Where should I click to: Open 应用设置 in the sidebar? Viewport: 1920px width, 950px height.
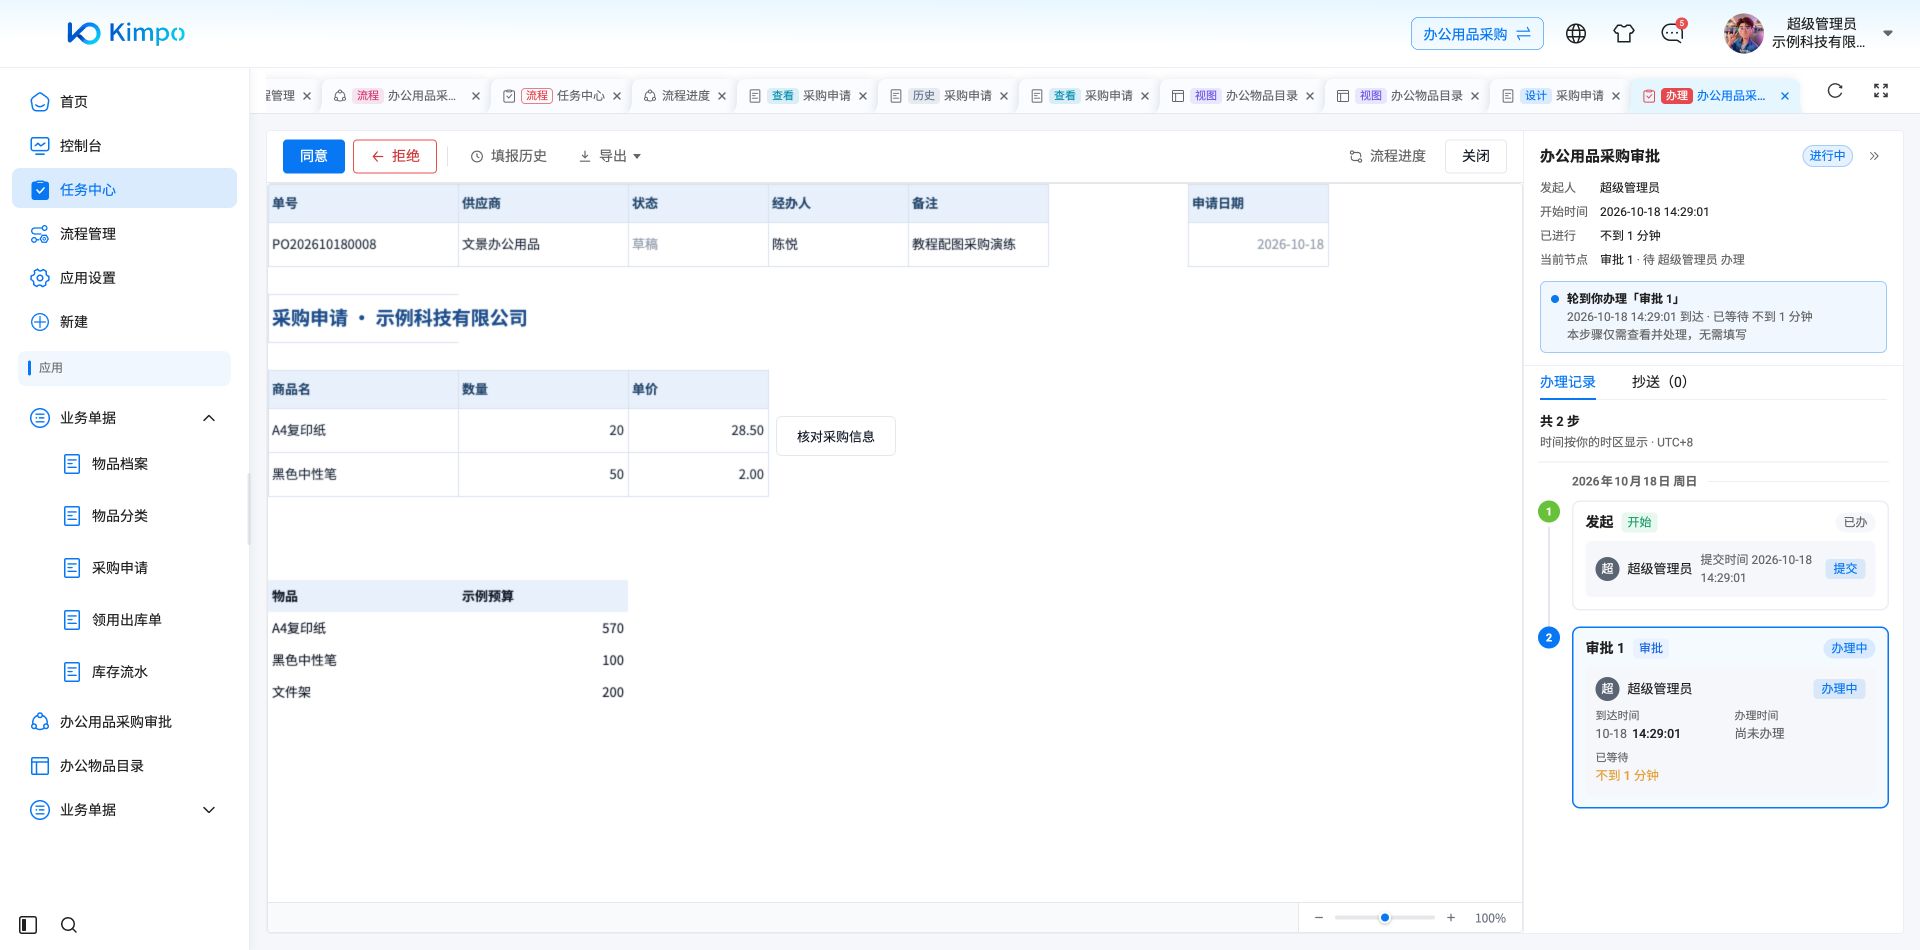124,277
